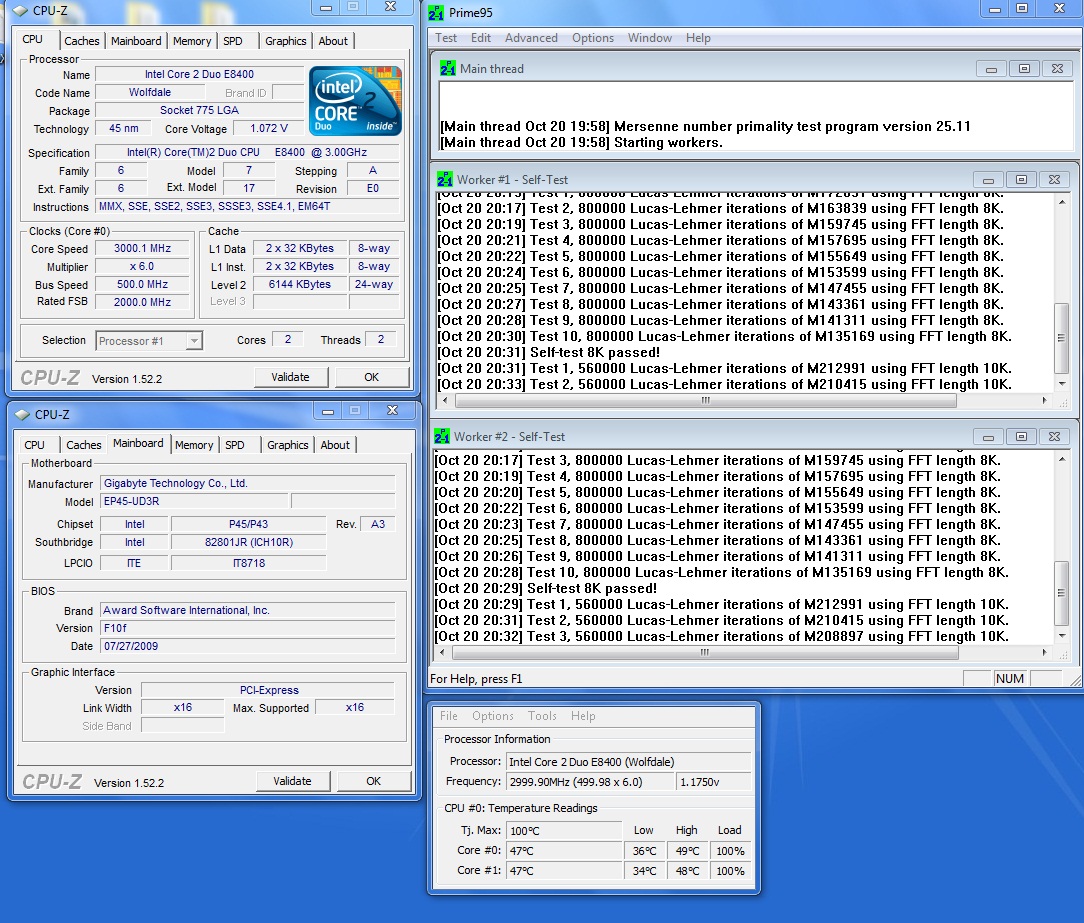
Task: Switch to the CPU tab in the lower CPU-Z window
Action: pos(35,445)
